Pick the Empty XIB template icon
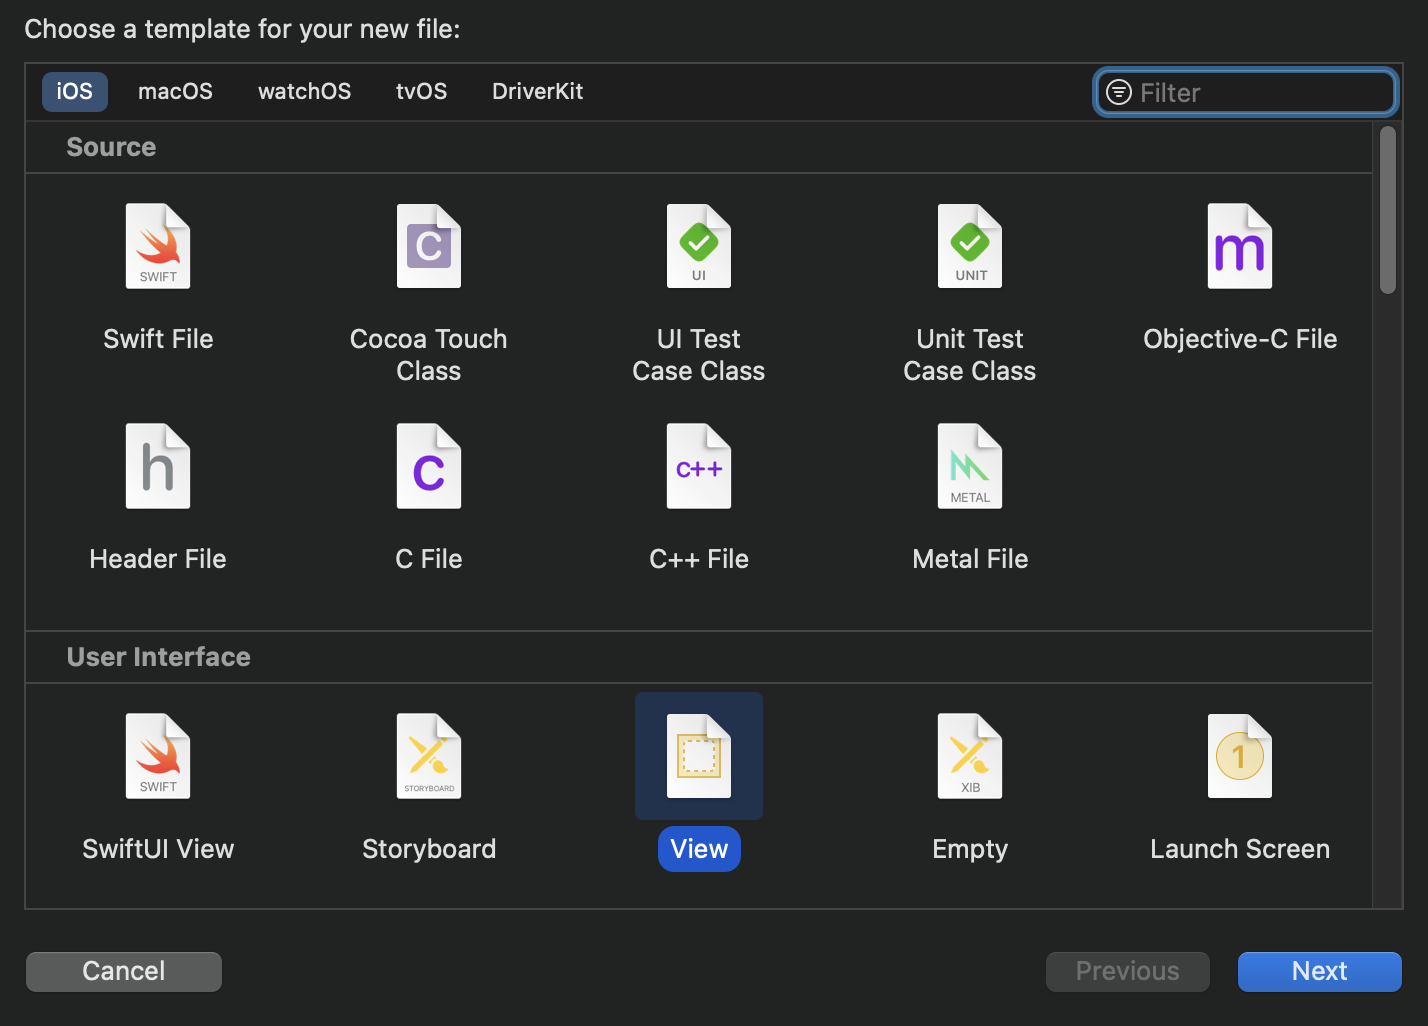Viewport: 1428px width, 1026px height. 970,756
